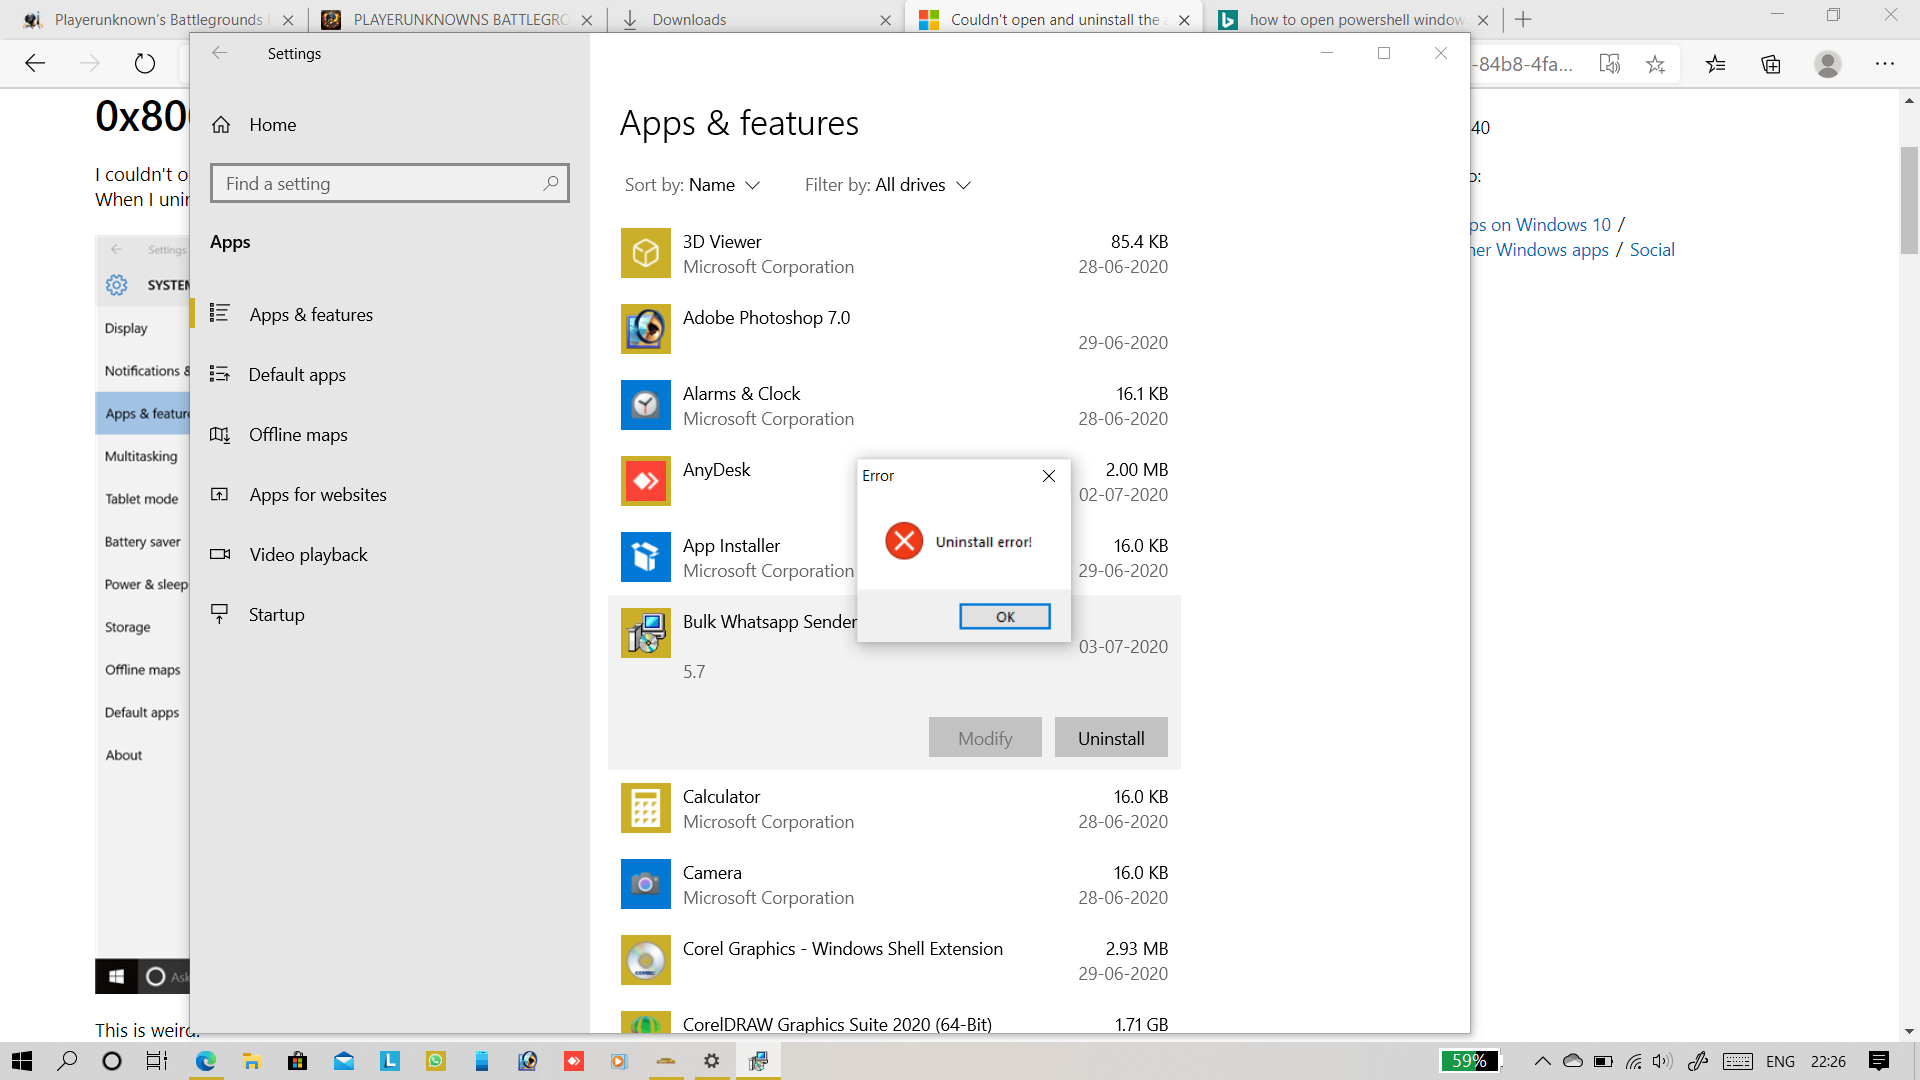This screenshot has height=1080, width=1920.
Task: Click the 'ps on Windows 10' web link
Action: 1540,225
